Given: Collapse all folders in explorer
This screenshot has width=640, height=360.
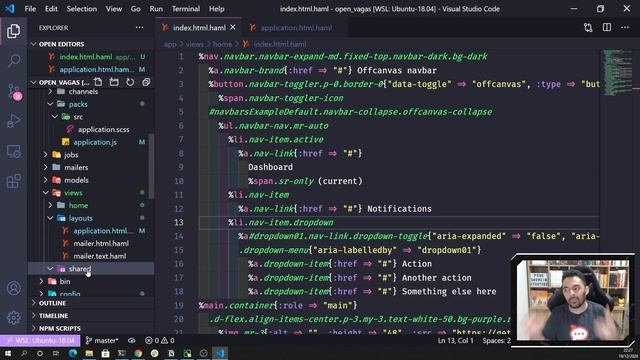Looking at the screenshot, I should [x=146, y=82].
